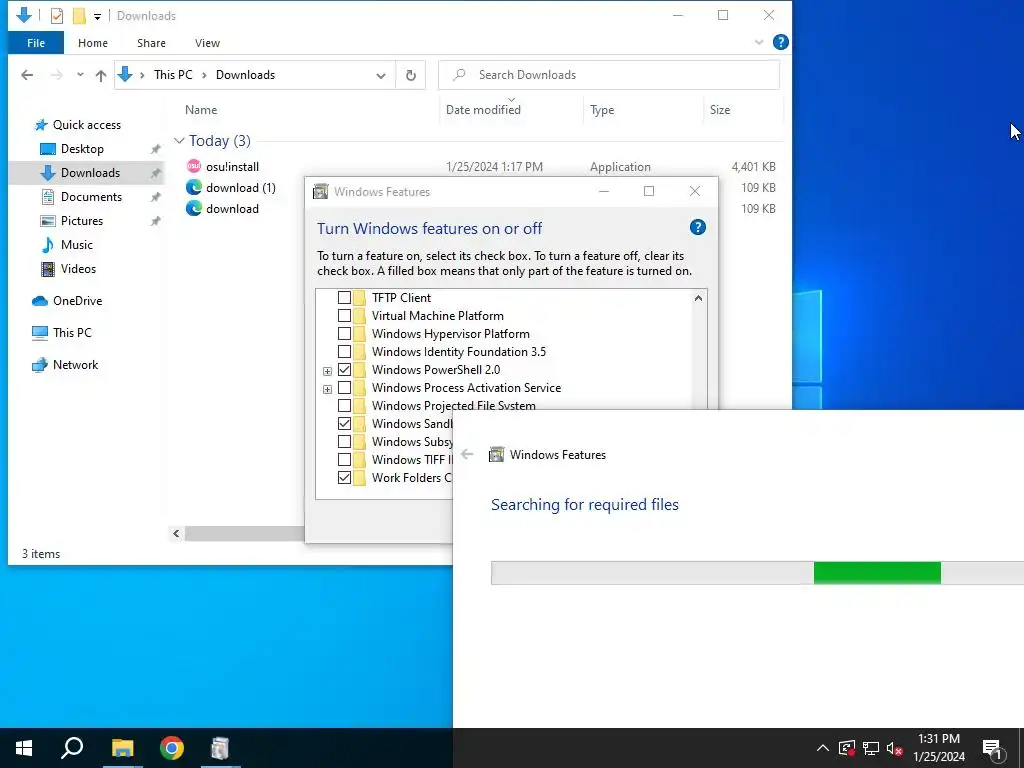Navigate back in File Explorer

pos(27,75)
